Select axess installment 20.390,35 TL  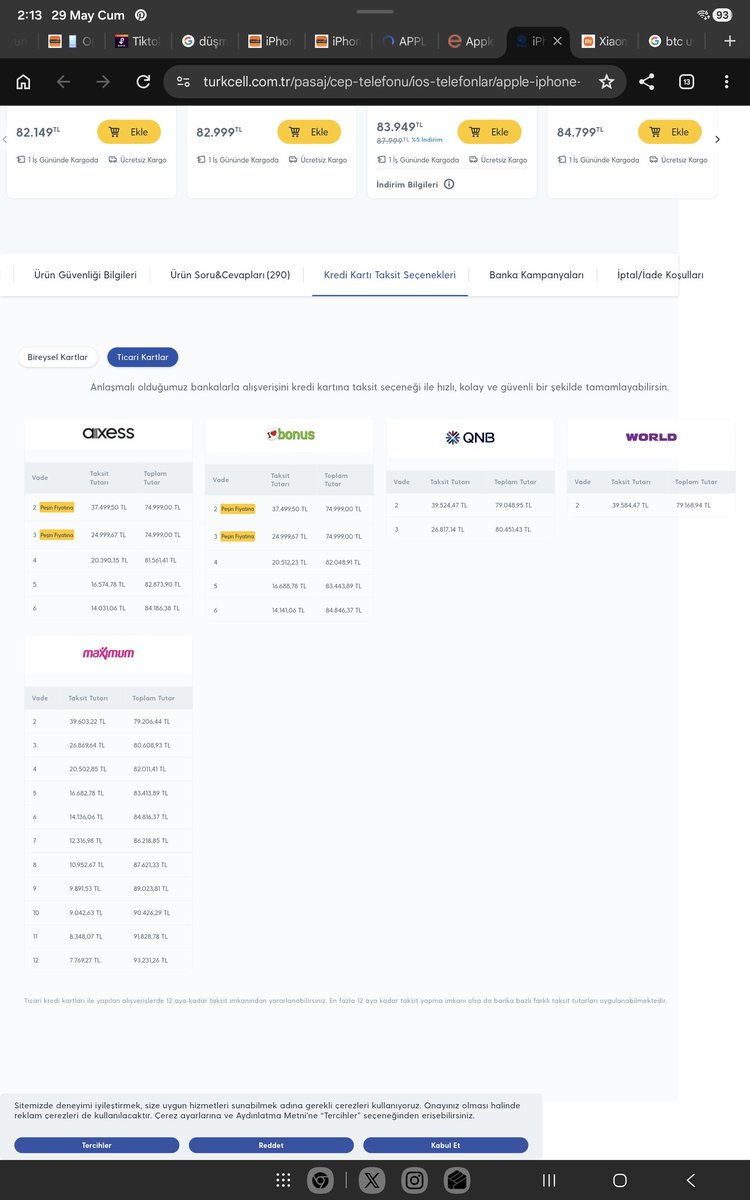click(x=108, y=560)
